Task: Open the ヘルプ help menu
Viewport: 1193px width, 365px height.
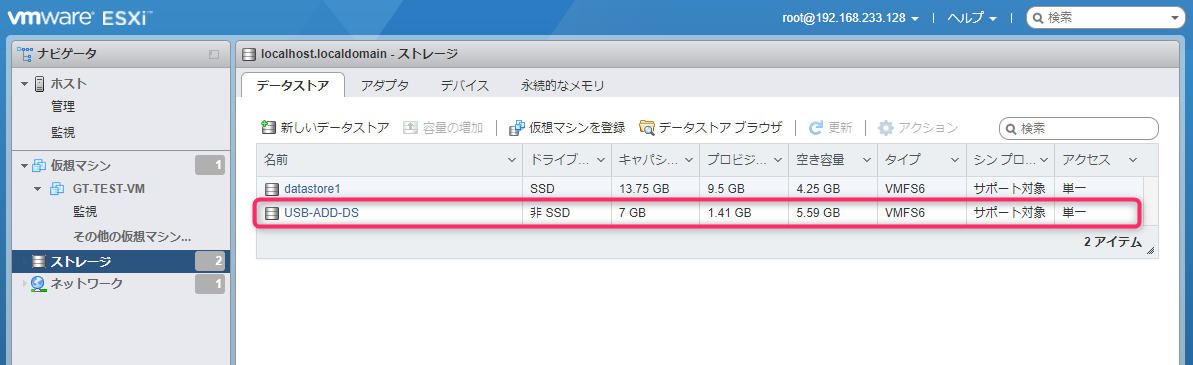Action: 972,18
